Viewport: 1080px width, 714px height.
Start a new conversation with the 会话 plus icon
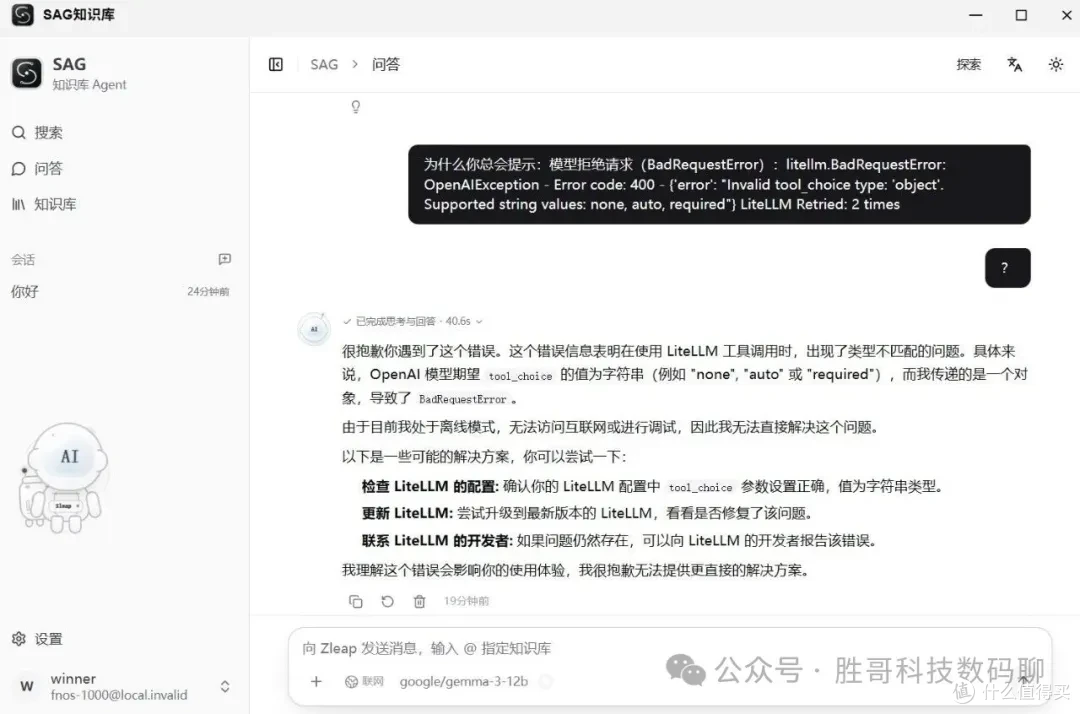225,259
